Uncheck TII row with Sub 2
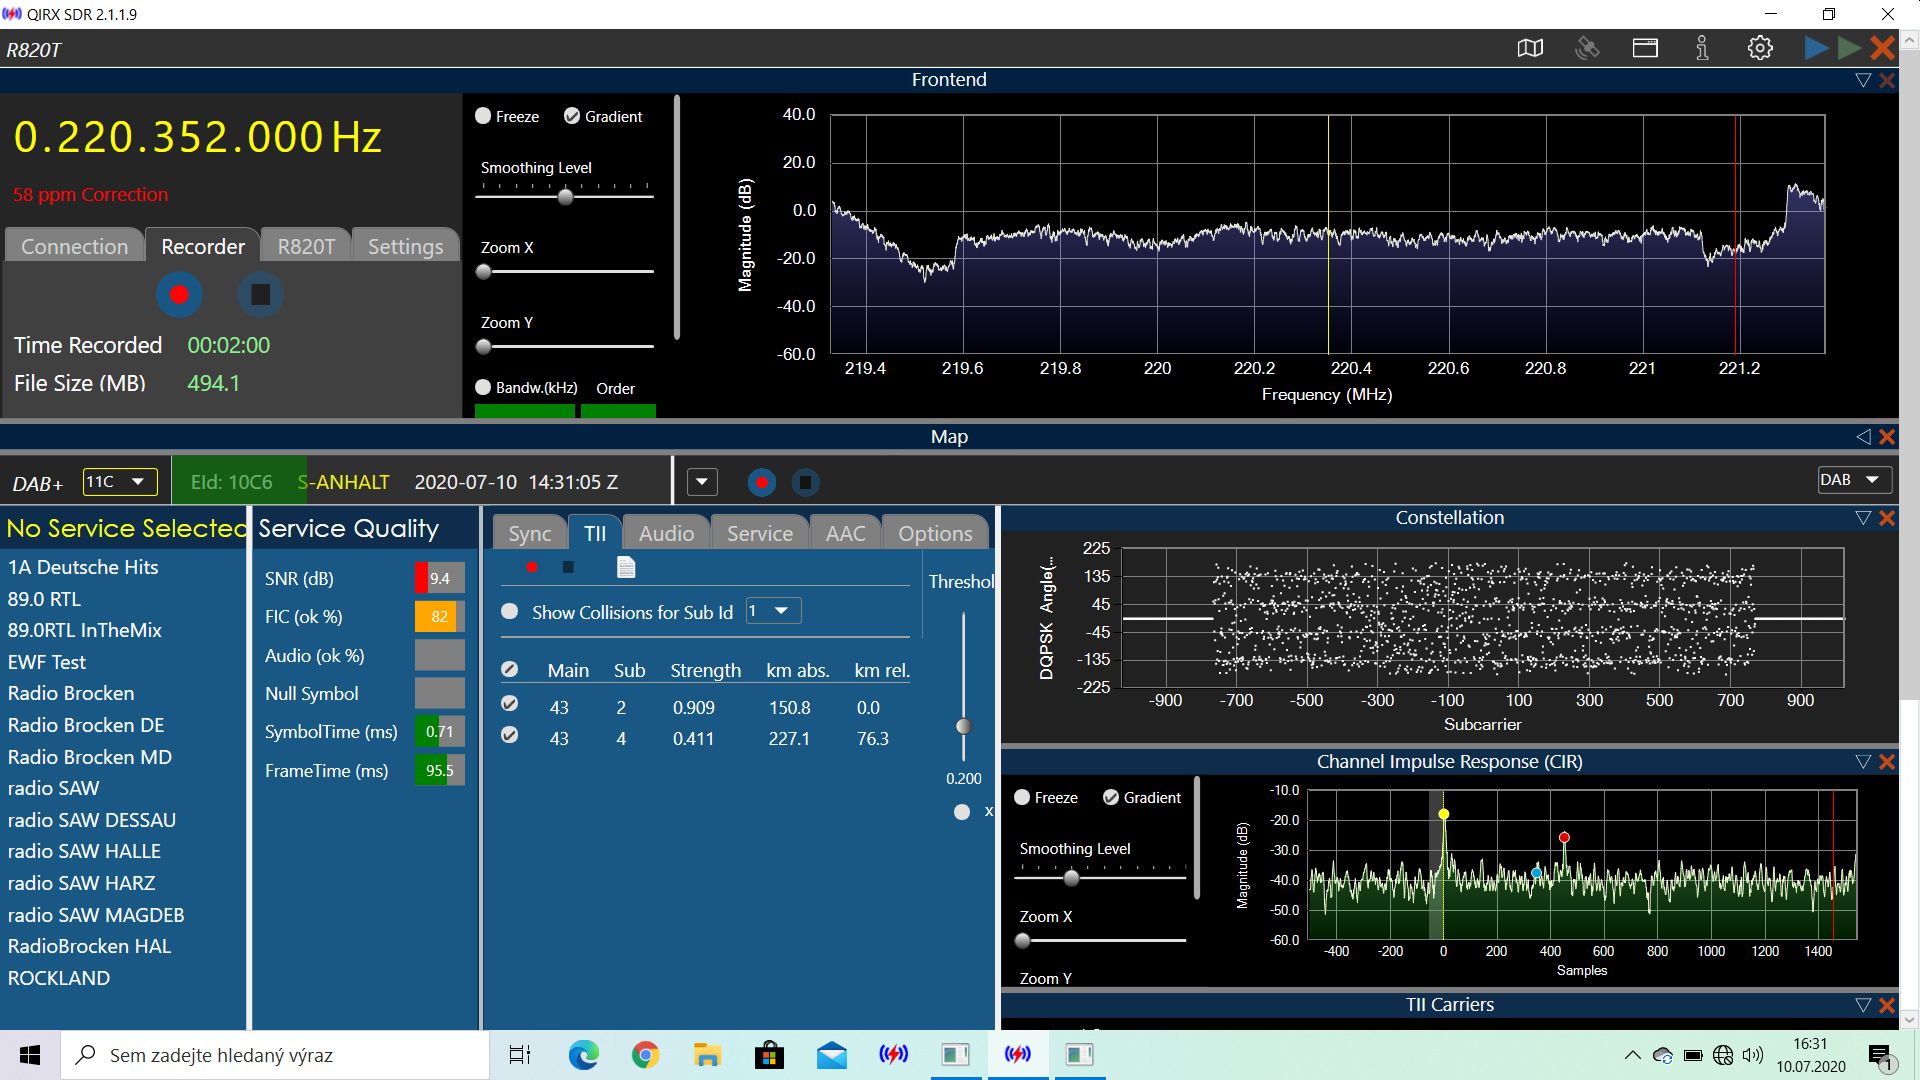This screenshot has width=1920, height=1080. [x=509, y=704]
